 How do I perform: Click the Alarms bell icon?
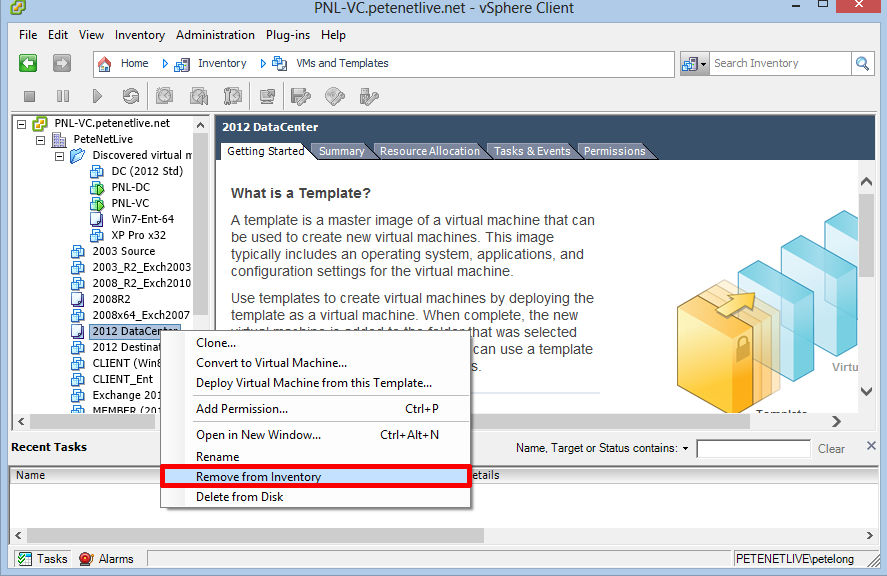point(86,559)
